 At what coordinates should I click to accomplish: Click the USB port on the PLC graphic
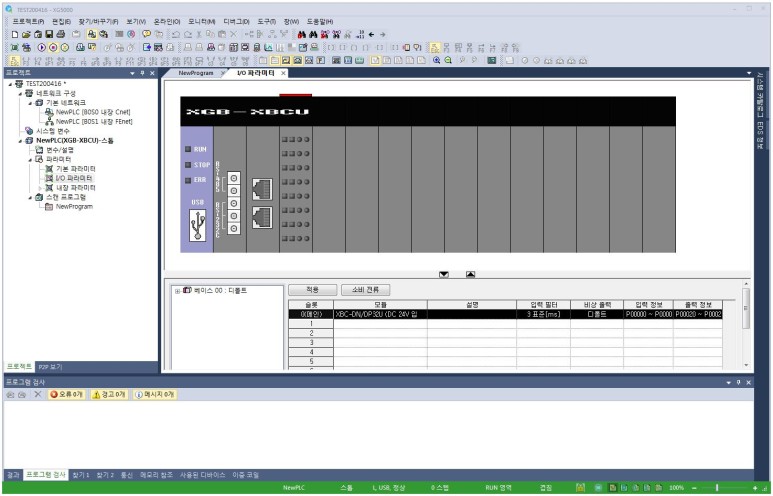tap(198, 225)
